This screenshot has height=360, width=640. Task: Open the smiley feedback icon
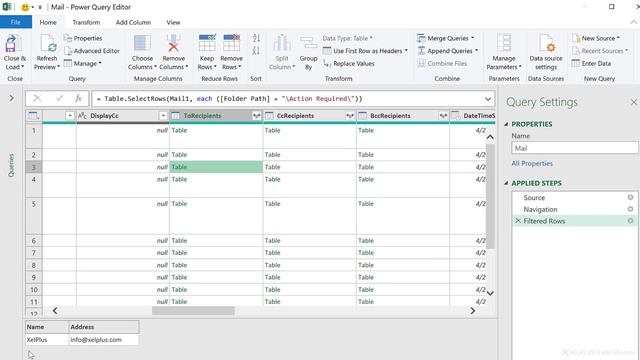pyautogui.click(x=25, y=7)
